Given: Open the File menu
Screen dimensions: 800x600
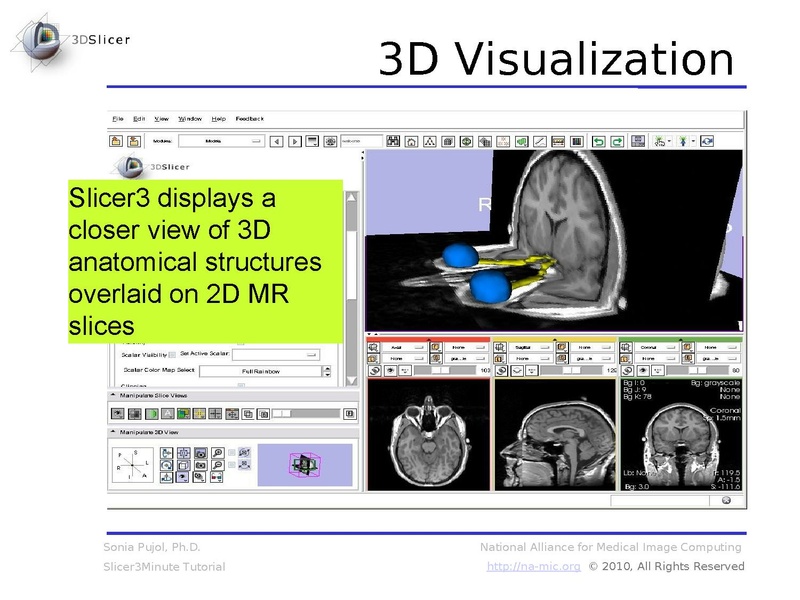Looking at the screenshot, I should (115, 118).
